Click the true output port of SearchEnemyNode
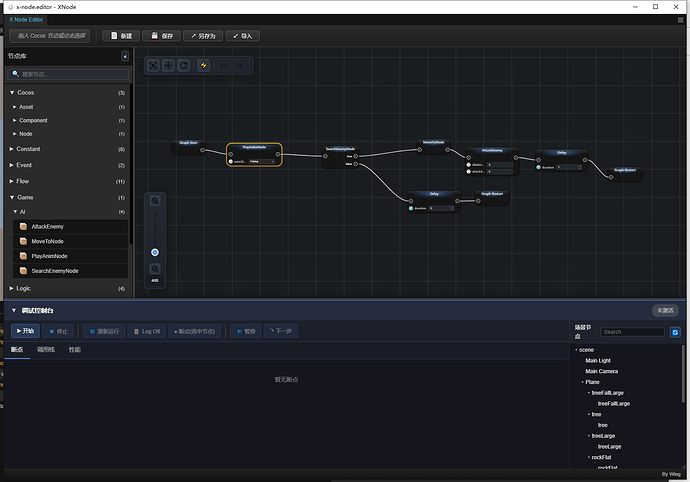Viewport: 690px width, 482px height. click(x=356, y=156)
